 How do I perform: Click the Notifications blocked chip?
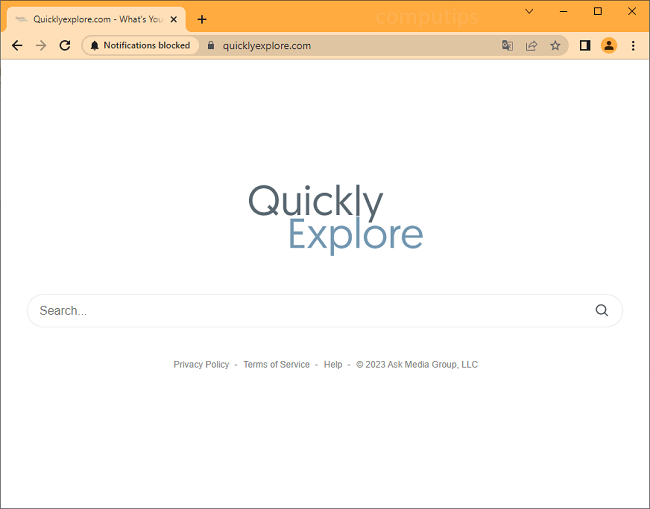pos(139,45)
